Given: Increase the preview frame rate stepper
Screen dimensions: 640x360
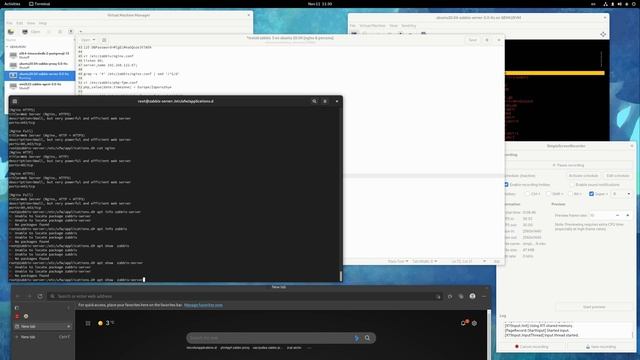Looking at the screenshot, I should 628,215.
